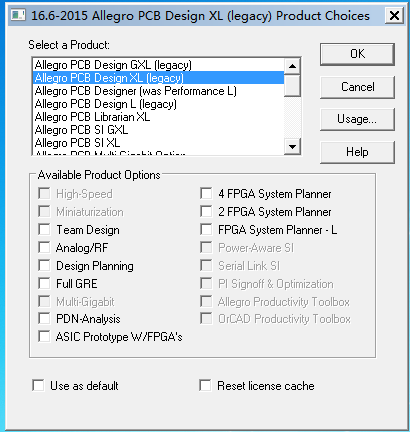The height and width of the screenshot is (432, 410).
Task: Enable FPGA System Planner - L
Action: point(206,229)
